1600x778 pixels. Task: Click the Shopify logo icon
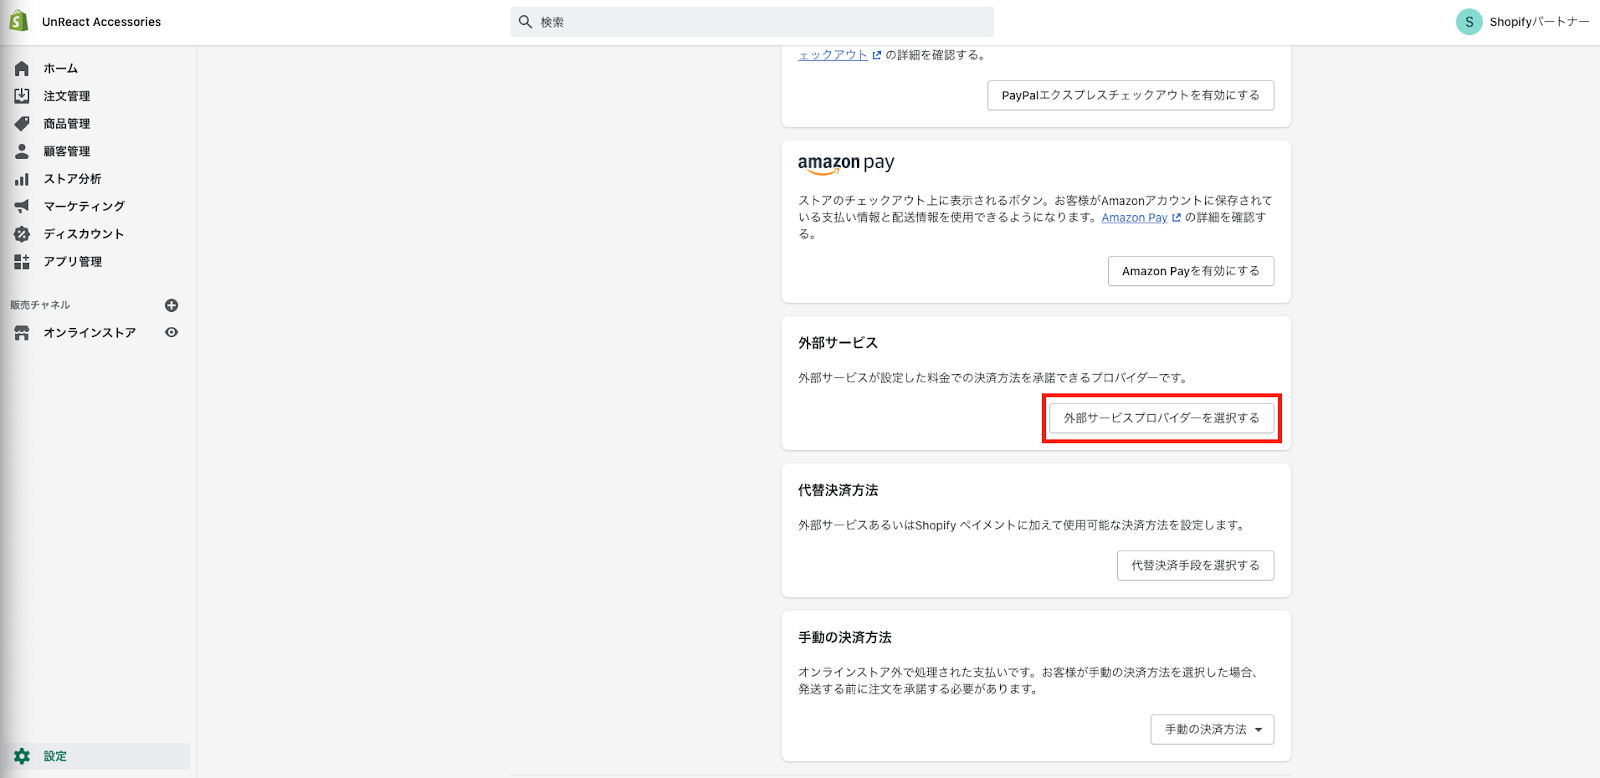[x=19, y=21]
